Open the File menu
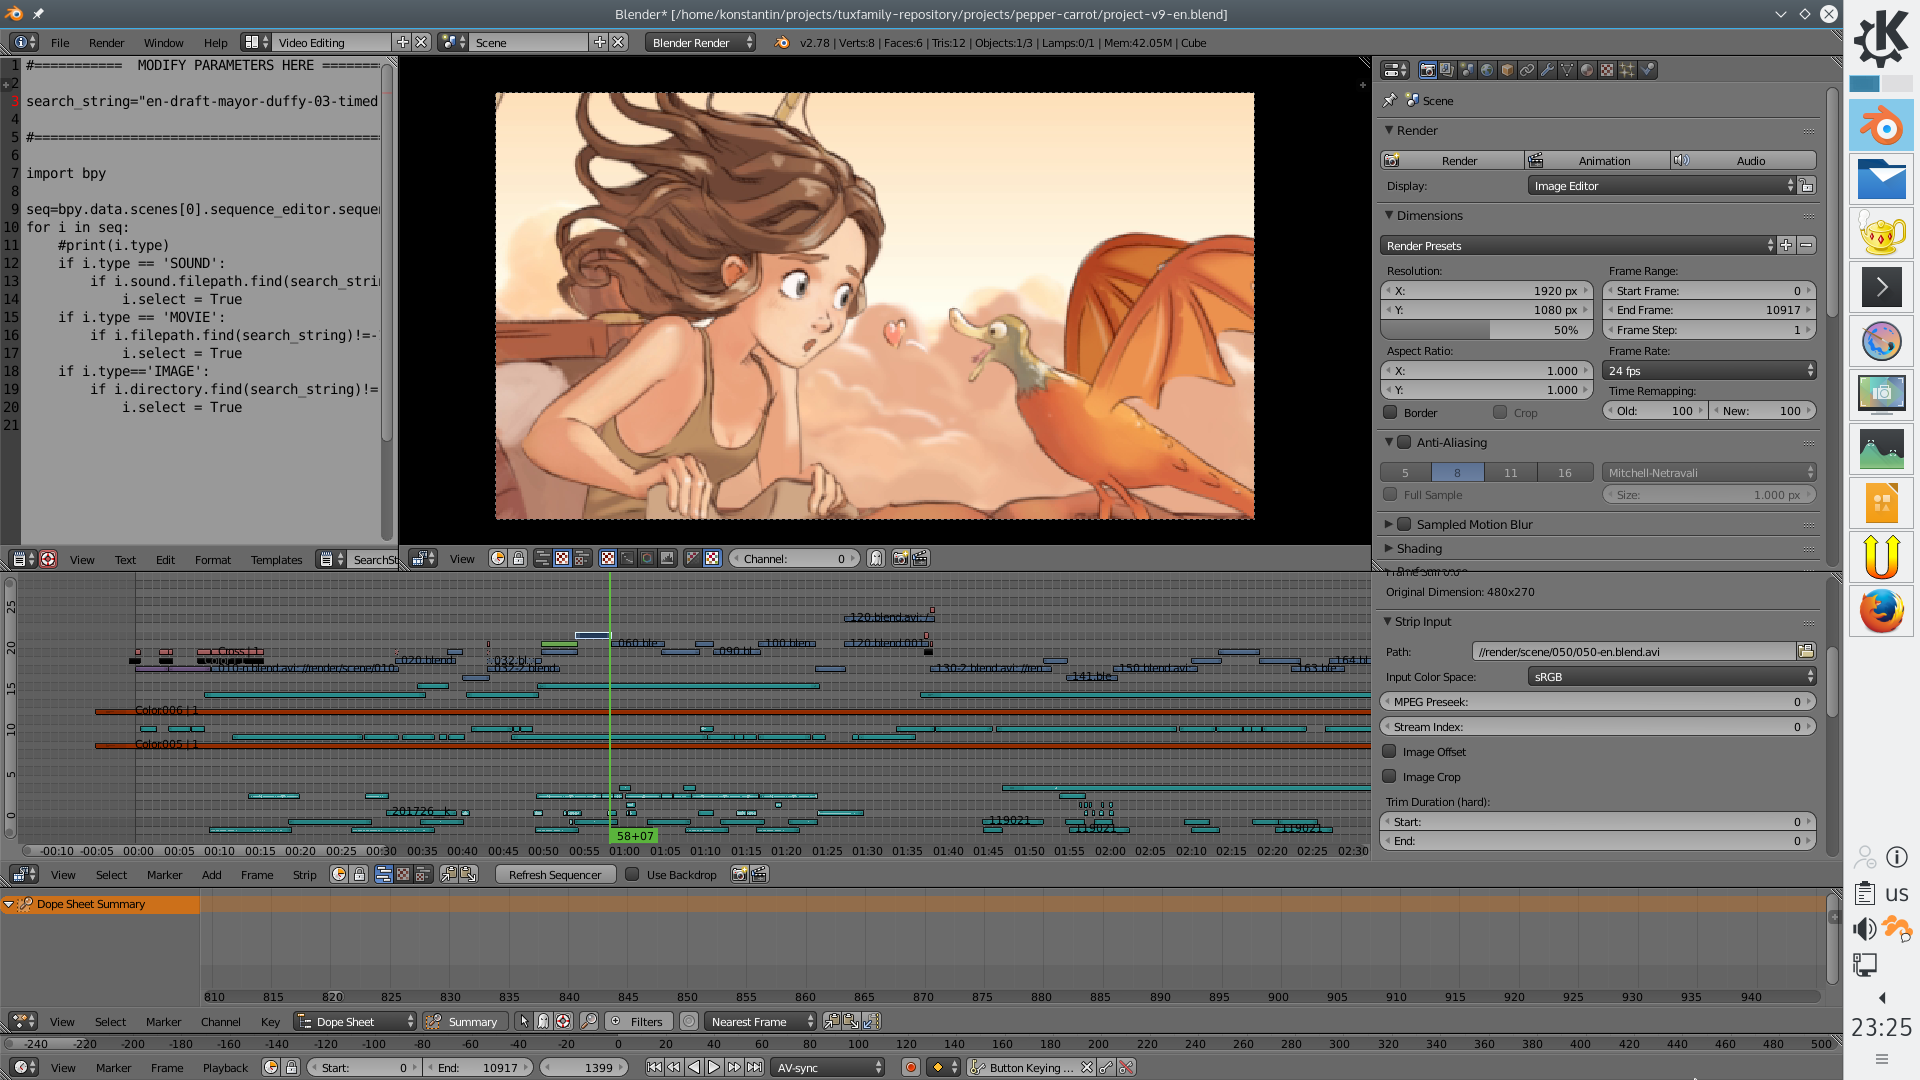This screenshot has width=1920, height=1080. pos(60,42)
